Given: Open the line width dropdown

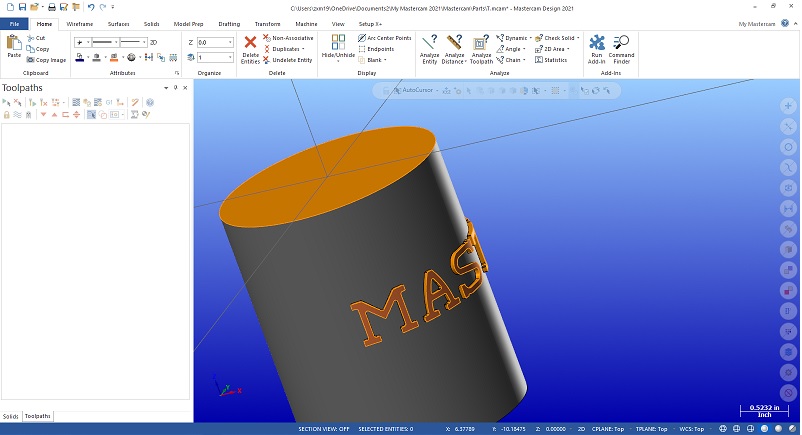Looking at the screenshot, I should [145, 42].
